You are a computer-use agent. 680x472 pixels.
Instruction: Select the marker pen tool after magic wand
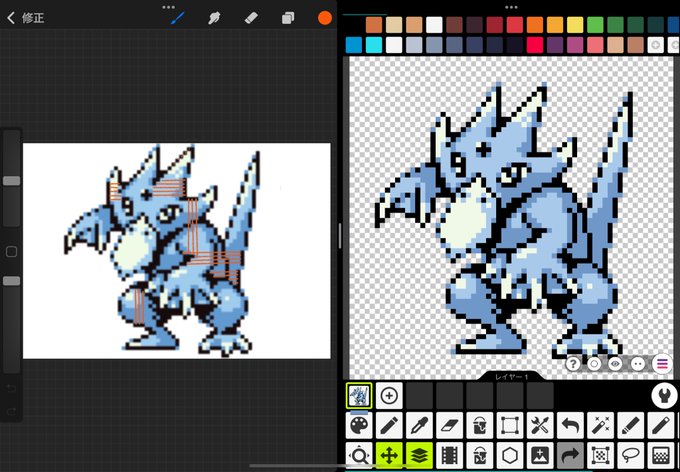tap(631, 425)
